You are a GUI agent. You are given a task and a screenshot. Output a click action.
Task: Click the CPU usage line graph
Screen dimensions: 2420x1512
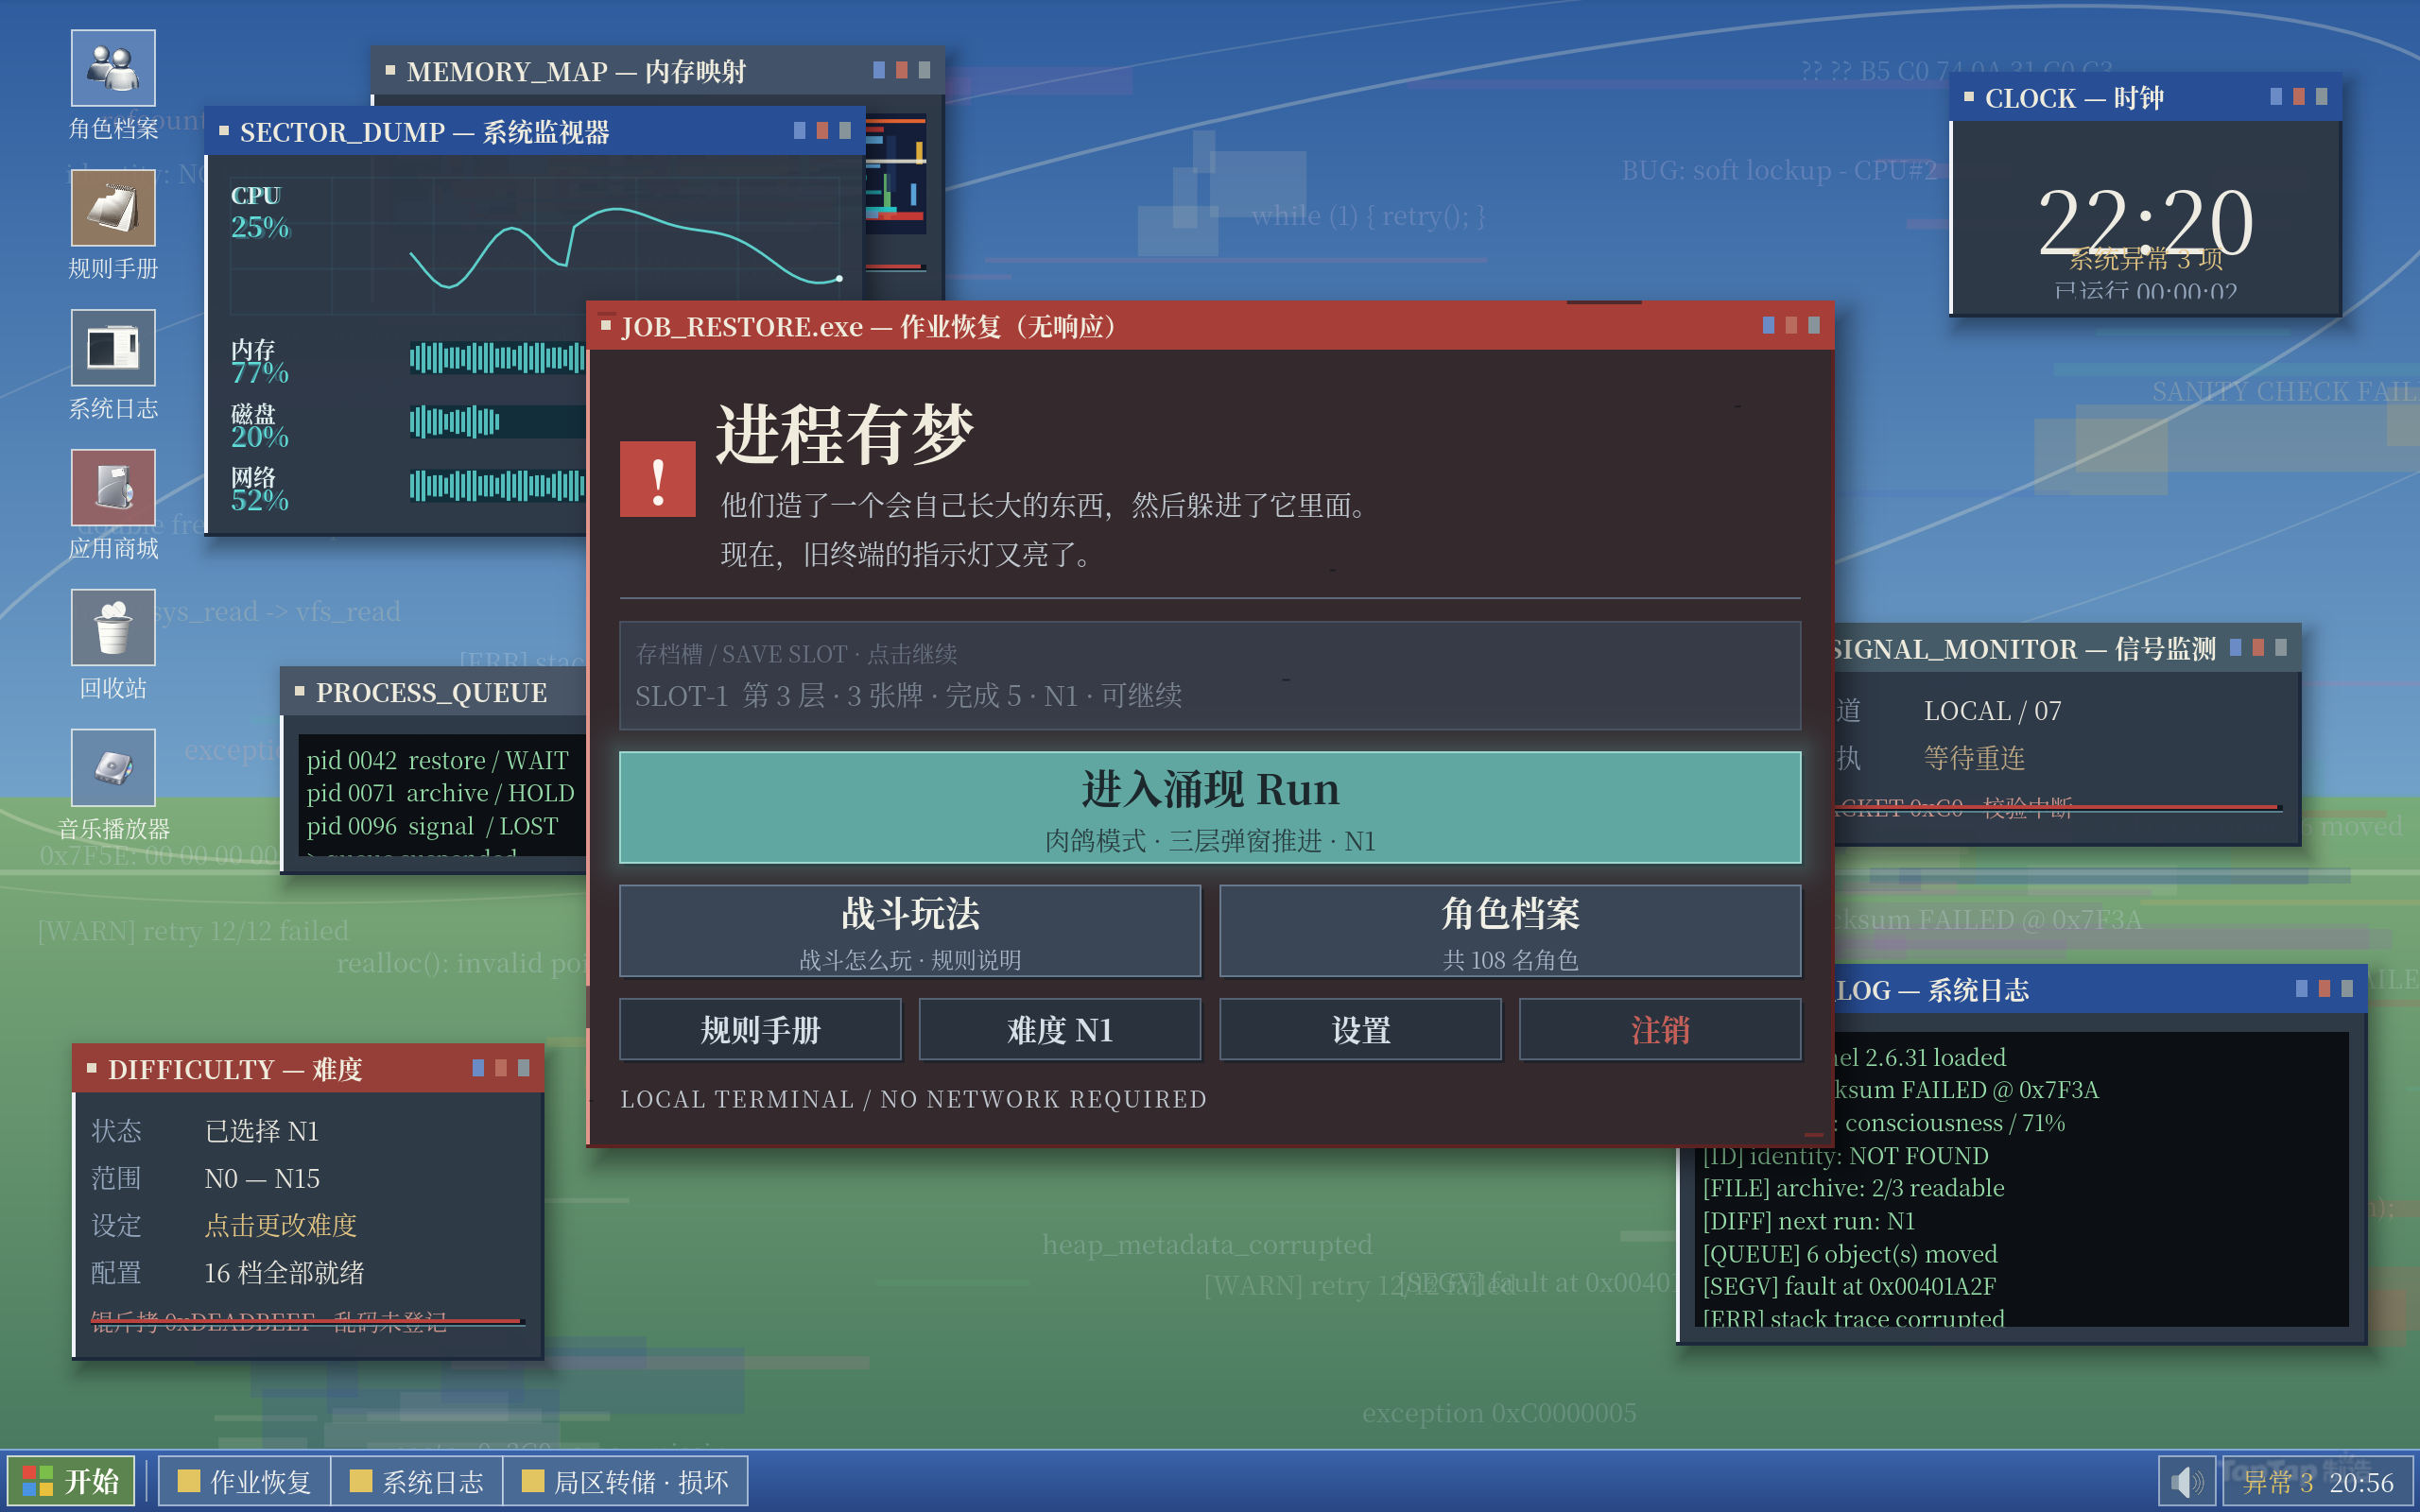pos(627,246)
